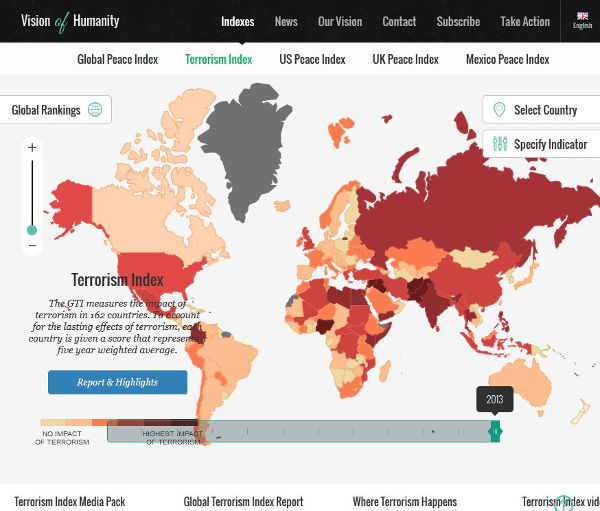Image resolution: width=600 pixels, height=511 pixels.
Task: Expand the Specify Indicator panel
Action: click(550, 144)
